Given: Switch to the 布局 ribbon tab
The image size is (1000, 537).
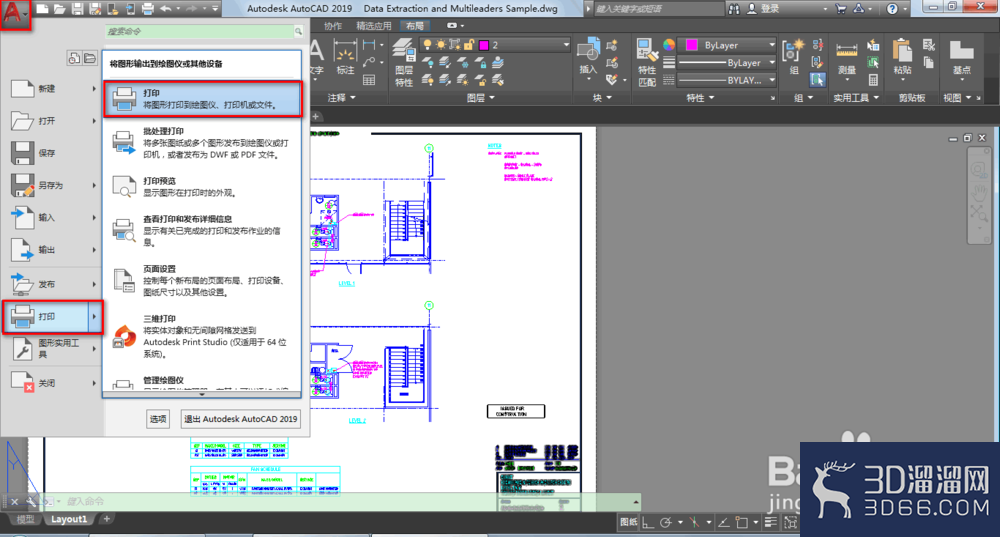Looking at the screenshot, I should (x=415, y=26).
